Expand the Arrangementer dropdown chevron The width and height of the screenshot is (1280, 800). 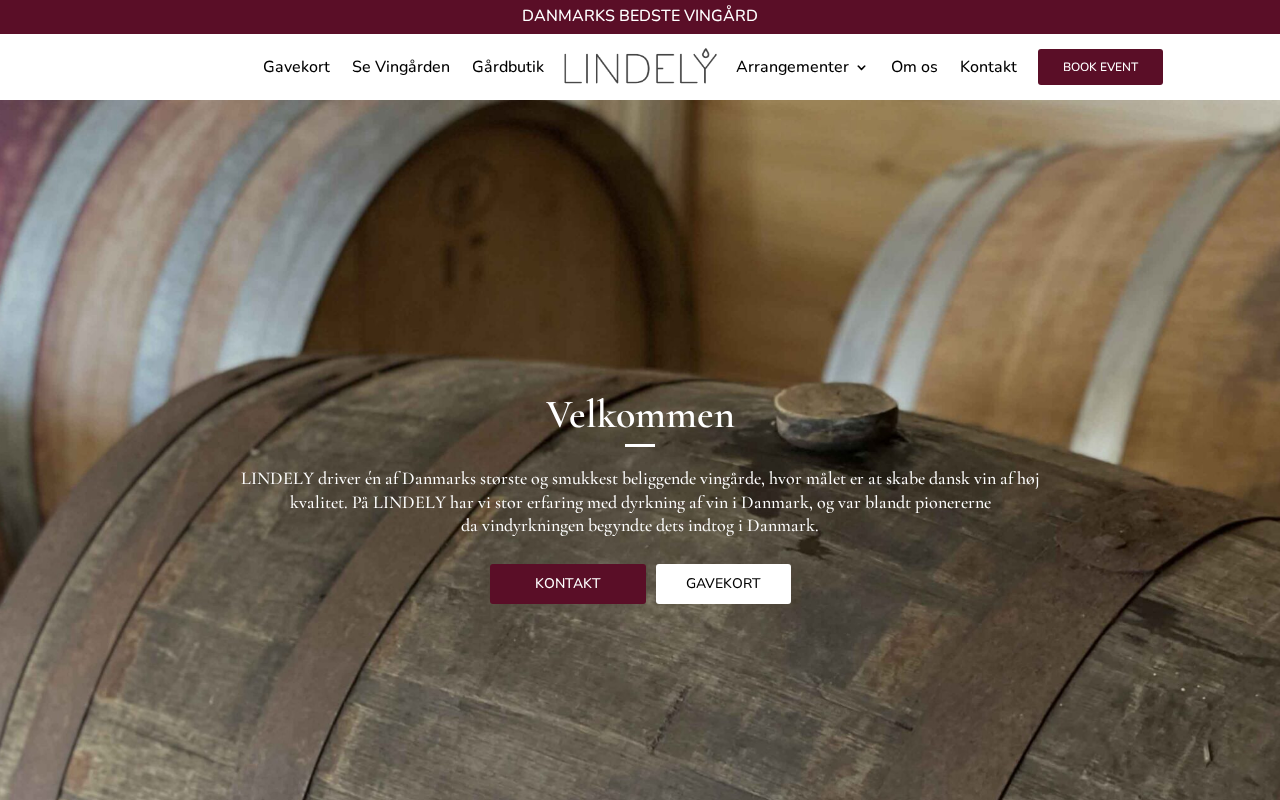point(861,68)
